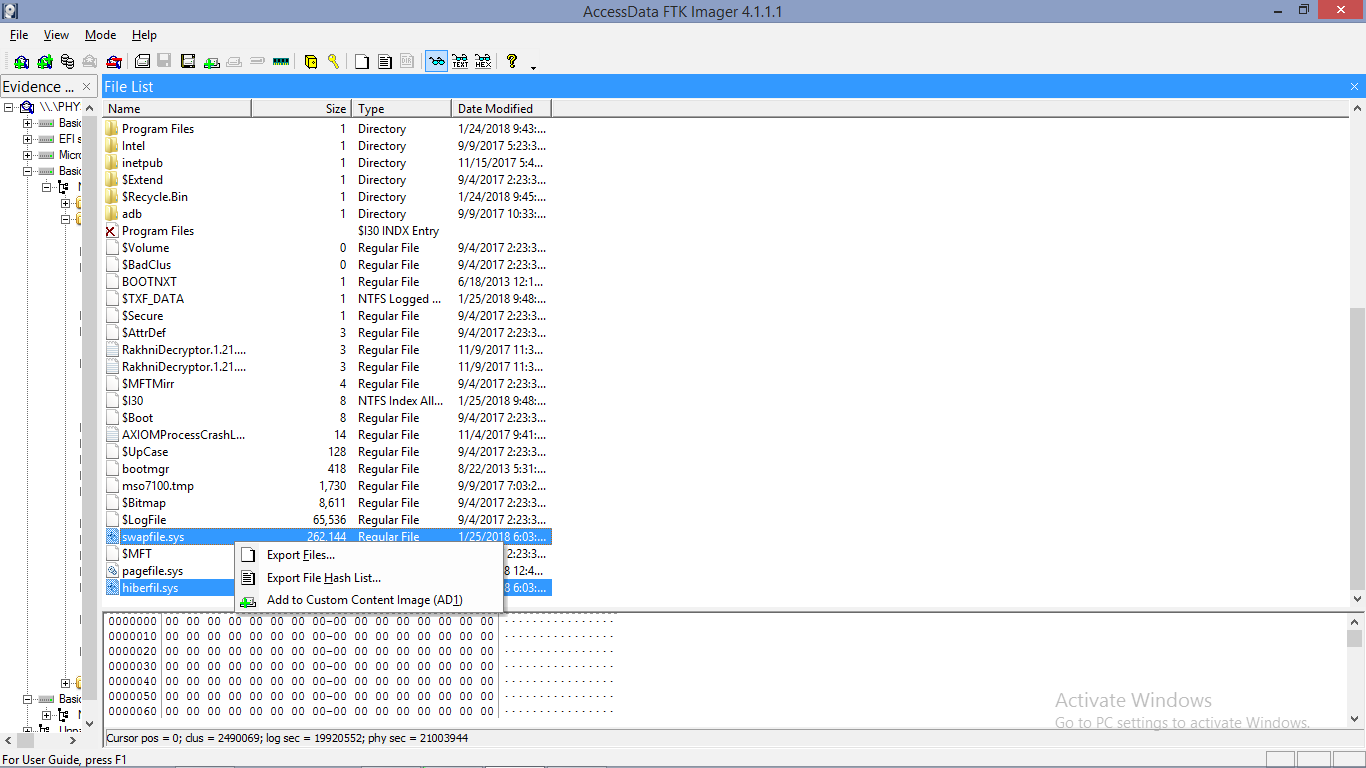Image resolution: width=1366 pixels, height=768 pixels.
Task: Select mso7100.tmp file row
Action: point(327,486)
